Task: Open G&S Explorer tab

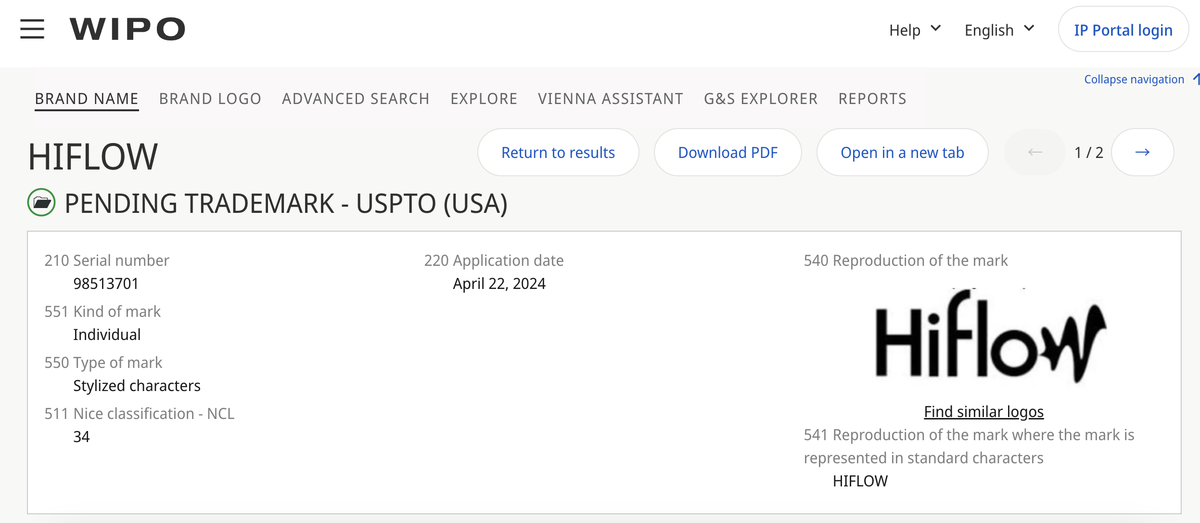Action: tap(761, 99)
